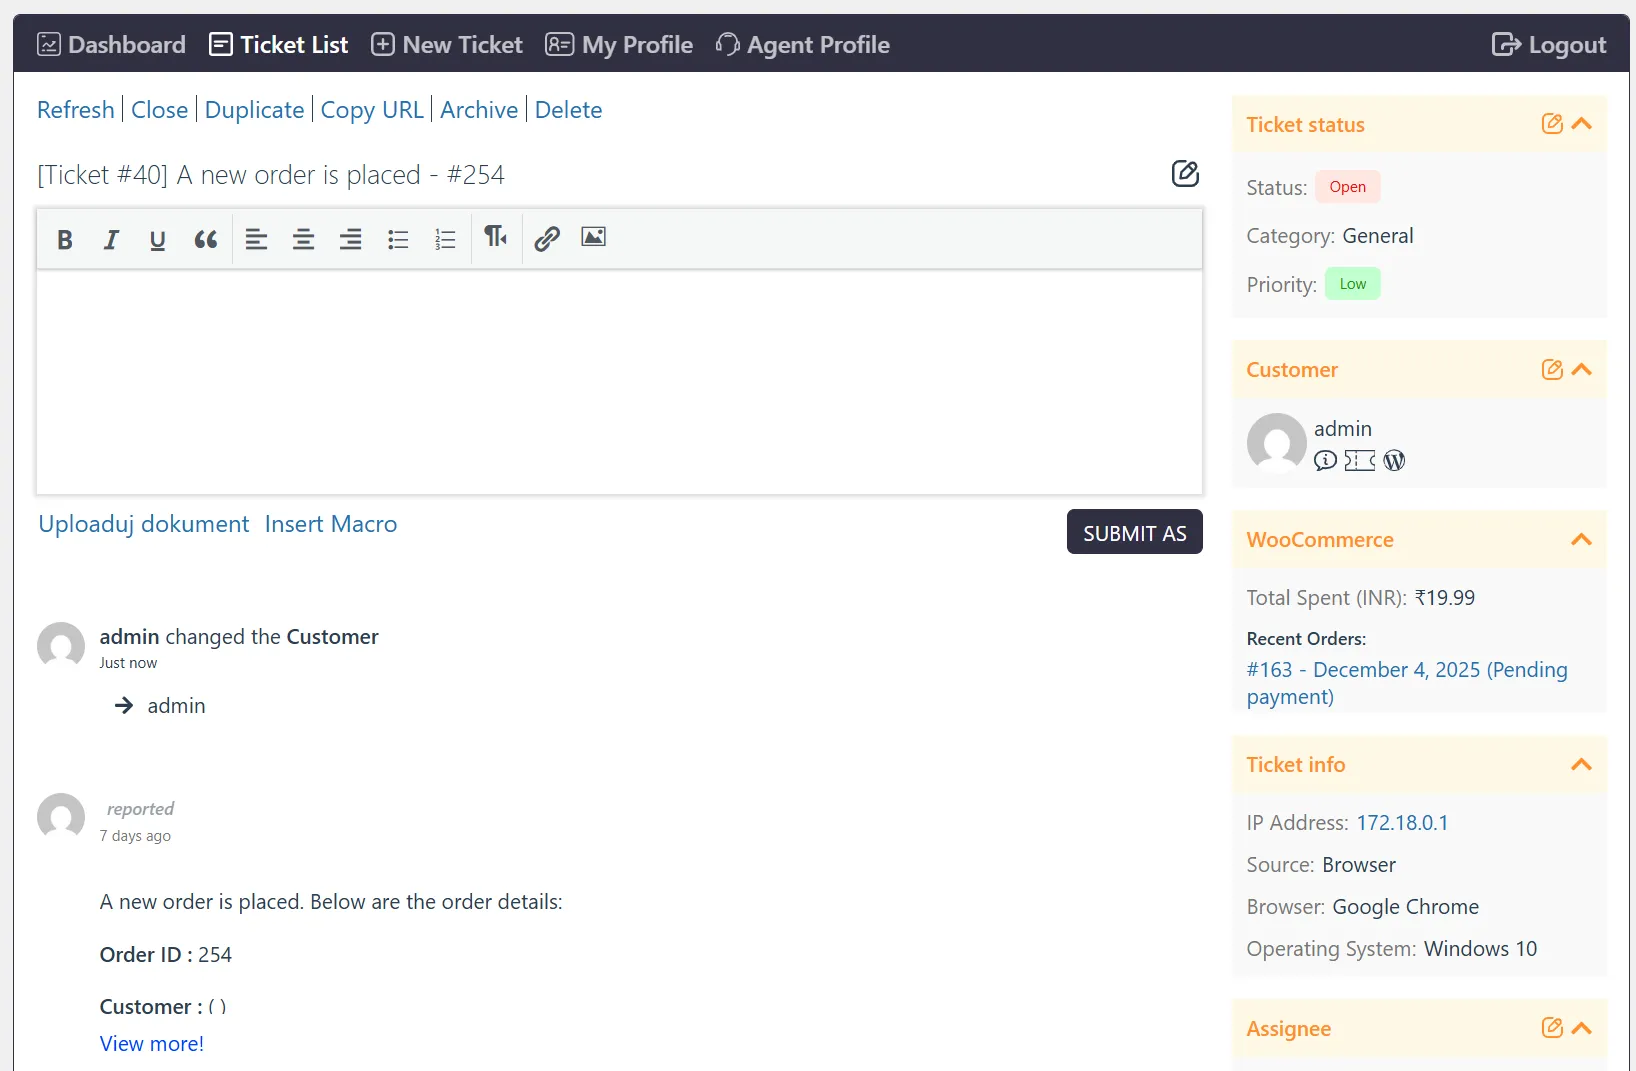Image resolution: width=1636 pixels, height=1071 pixels.
Task: Insert a numbered list in the reply
Action: pos(445,239)
